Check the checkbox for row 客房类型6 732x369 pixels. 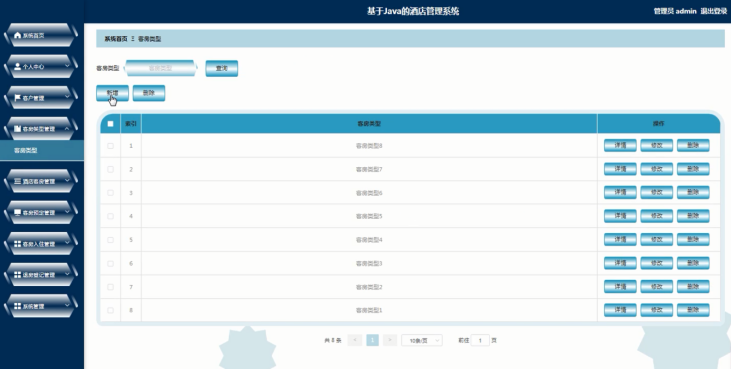point(111,192)
